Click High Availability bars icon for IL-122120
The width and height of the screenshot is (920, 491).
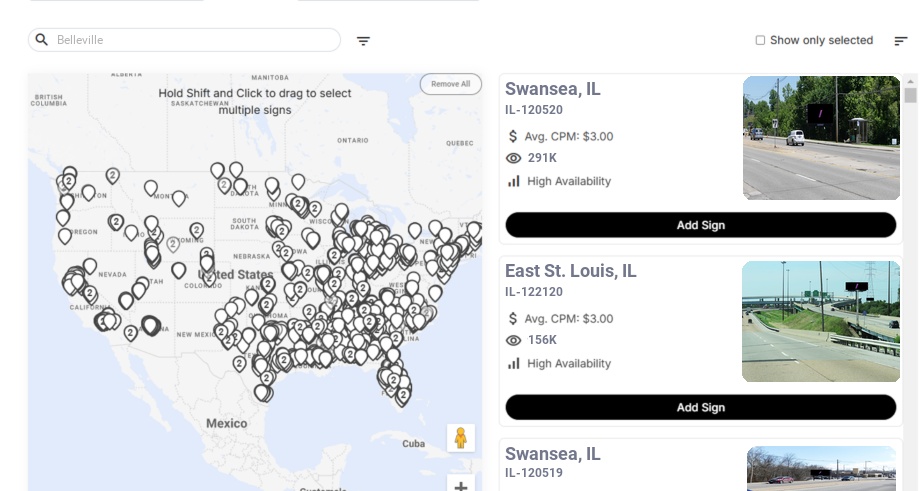[514, 363]
